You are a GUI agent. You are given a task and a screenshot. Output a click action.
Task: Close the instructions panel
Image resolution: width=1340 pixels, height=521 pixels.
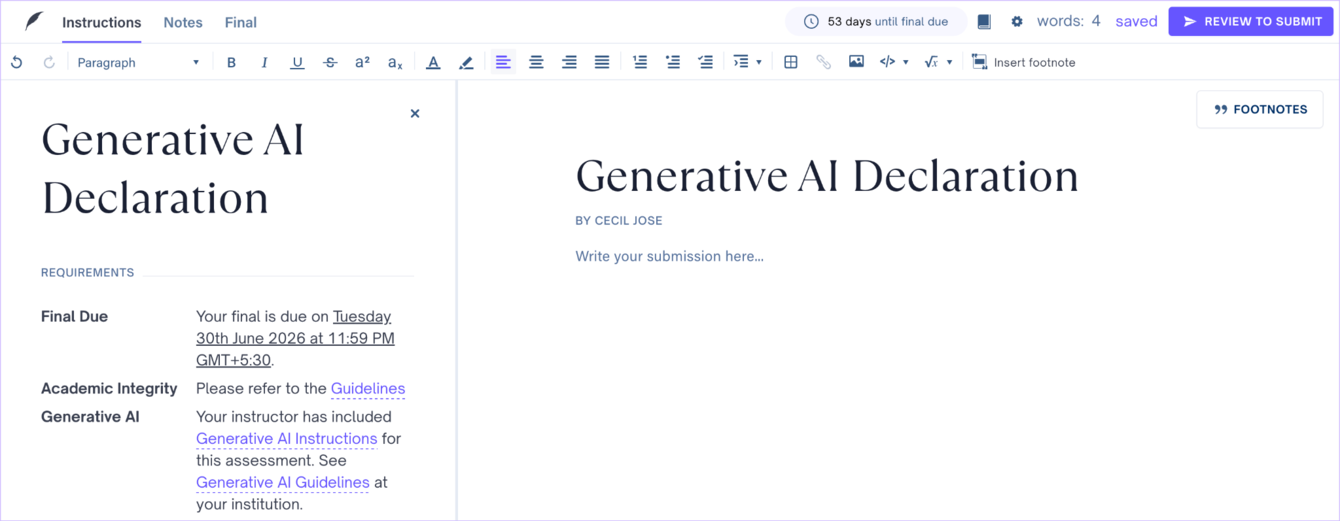415,114
